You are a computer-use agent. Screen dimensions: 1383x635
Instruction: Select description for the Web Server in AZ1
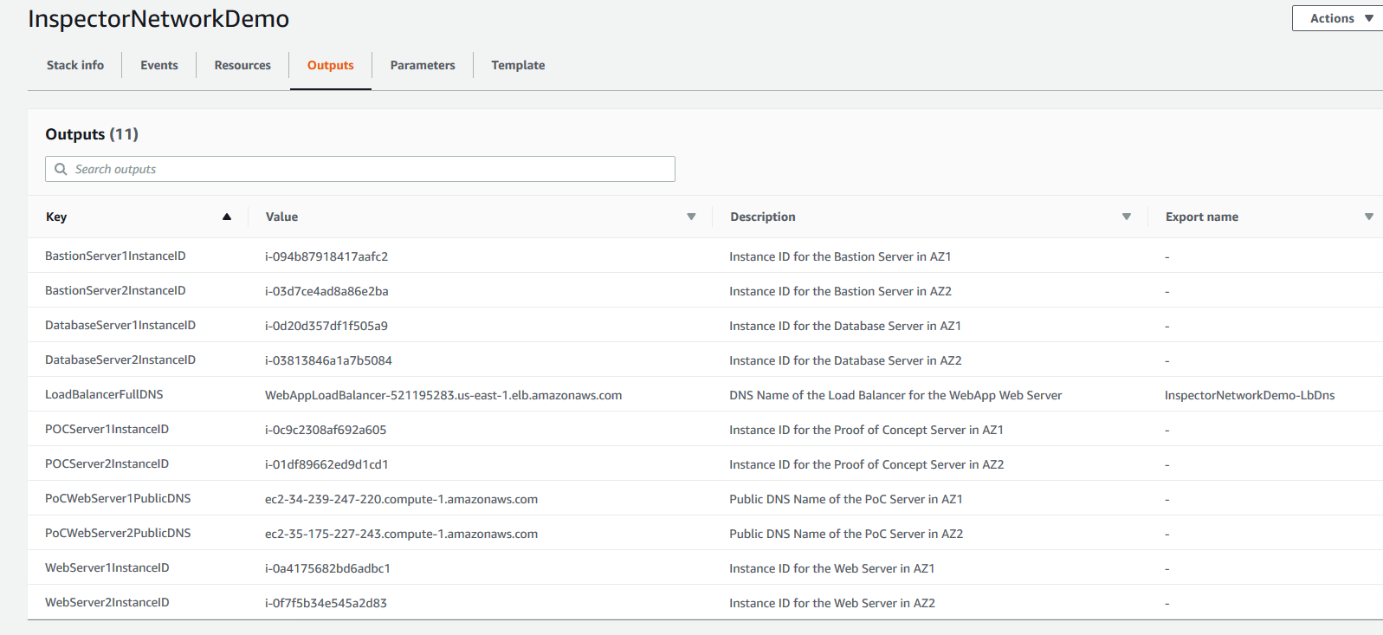832,568
